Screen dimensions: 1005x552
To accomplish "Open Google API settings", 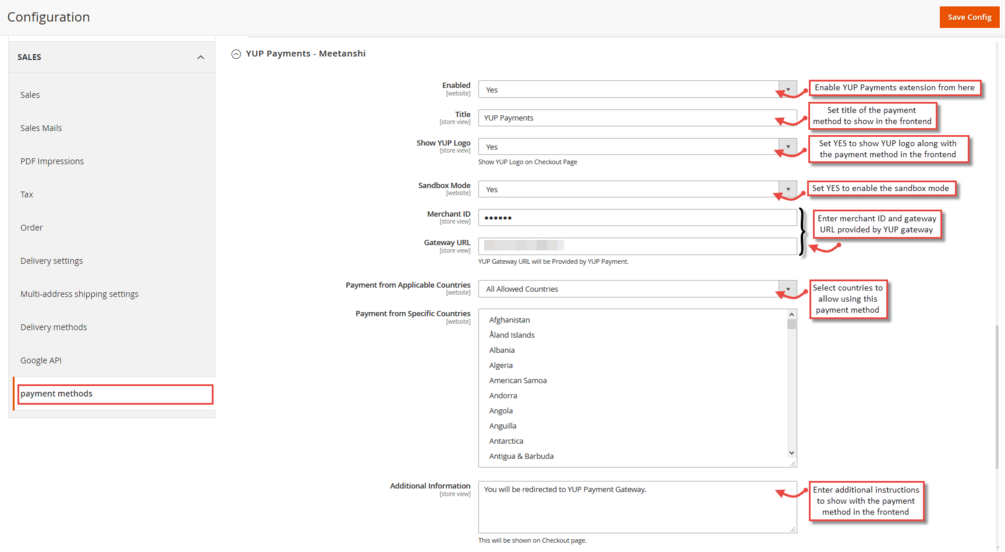I will 41,360.
